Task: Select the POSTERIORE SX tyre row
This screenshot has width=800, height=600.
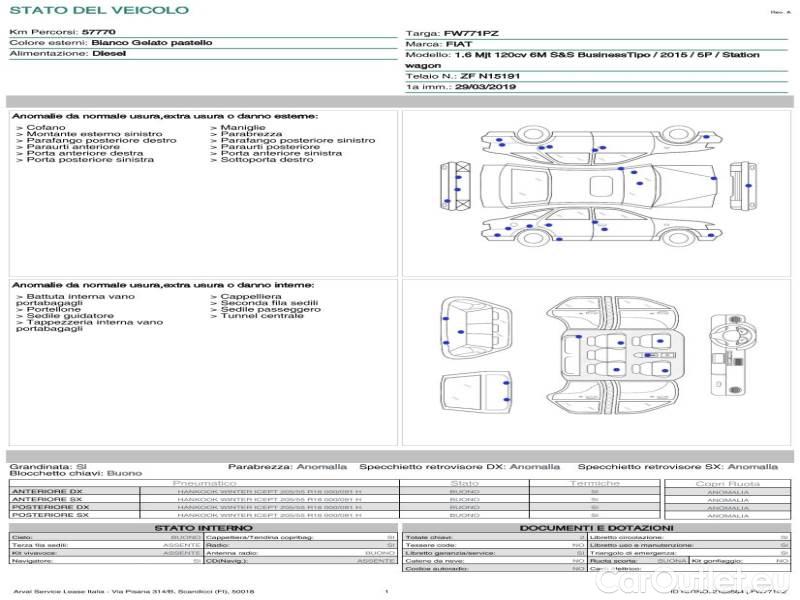Action: (200, 515)
